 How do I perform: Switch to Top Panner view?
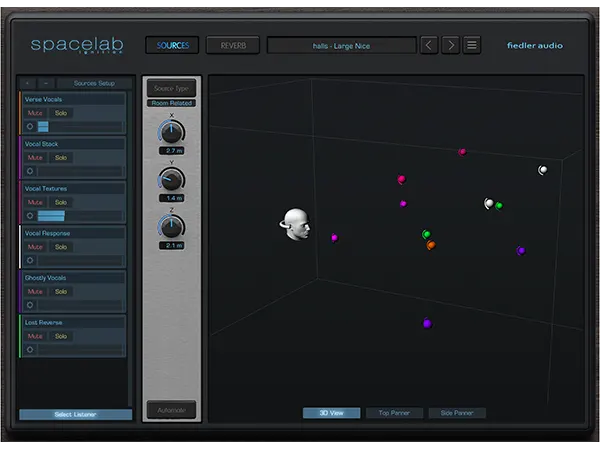tap(394, 413)
